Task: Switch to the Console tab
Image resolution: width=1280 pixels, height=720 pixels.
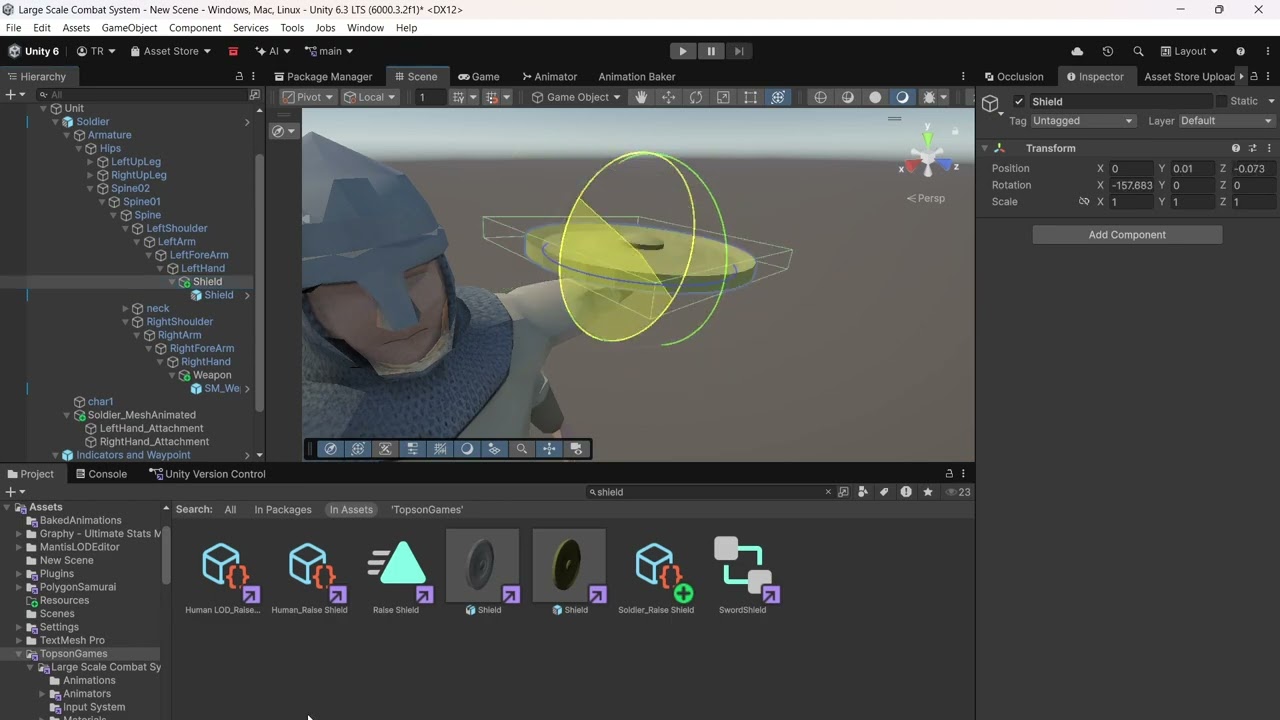Action: coord(101,474)
